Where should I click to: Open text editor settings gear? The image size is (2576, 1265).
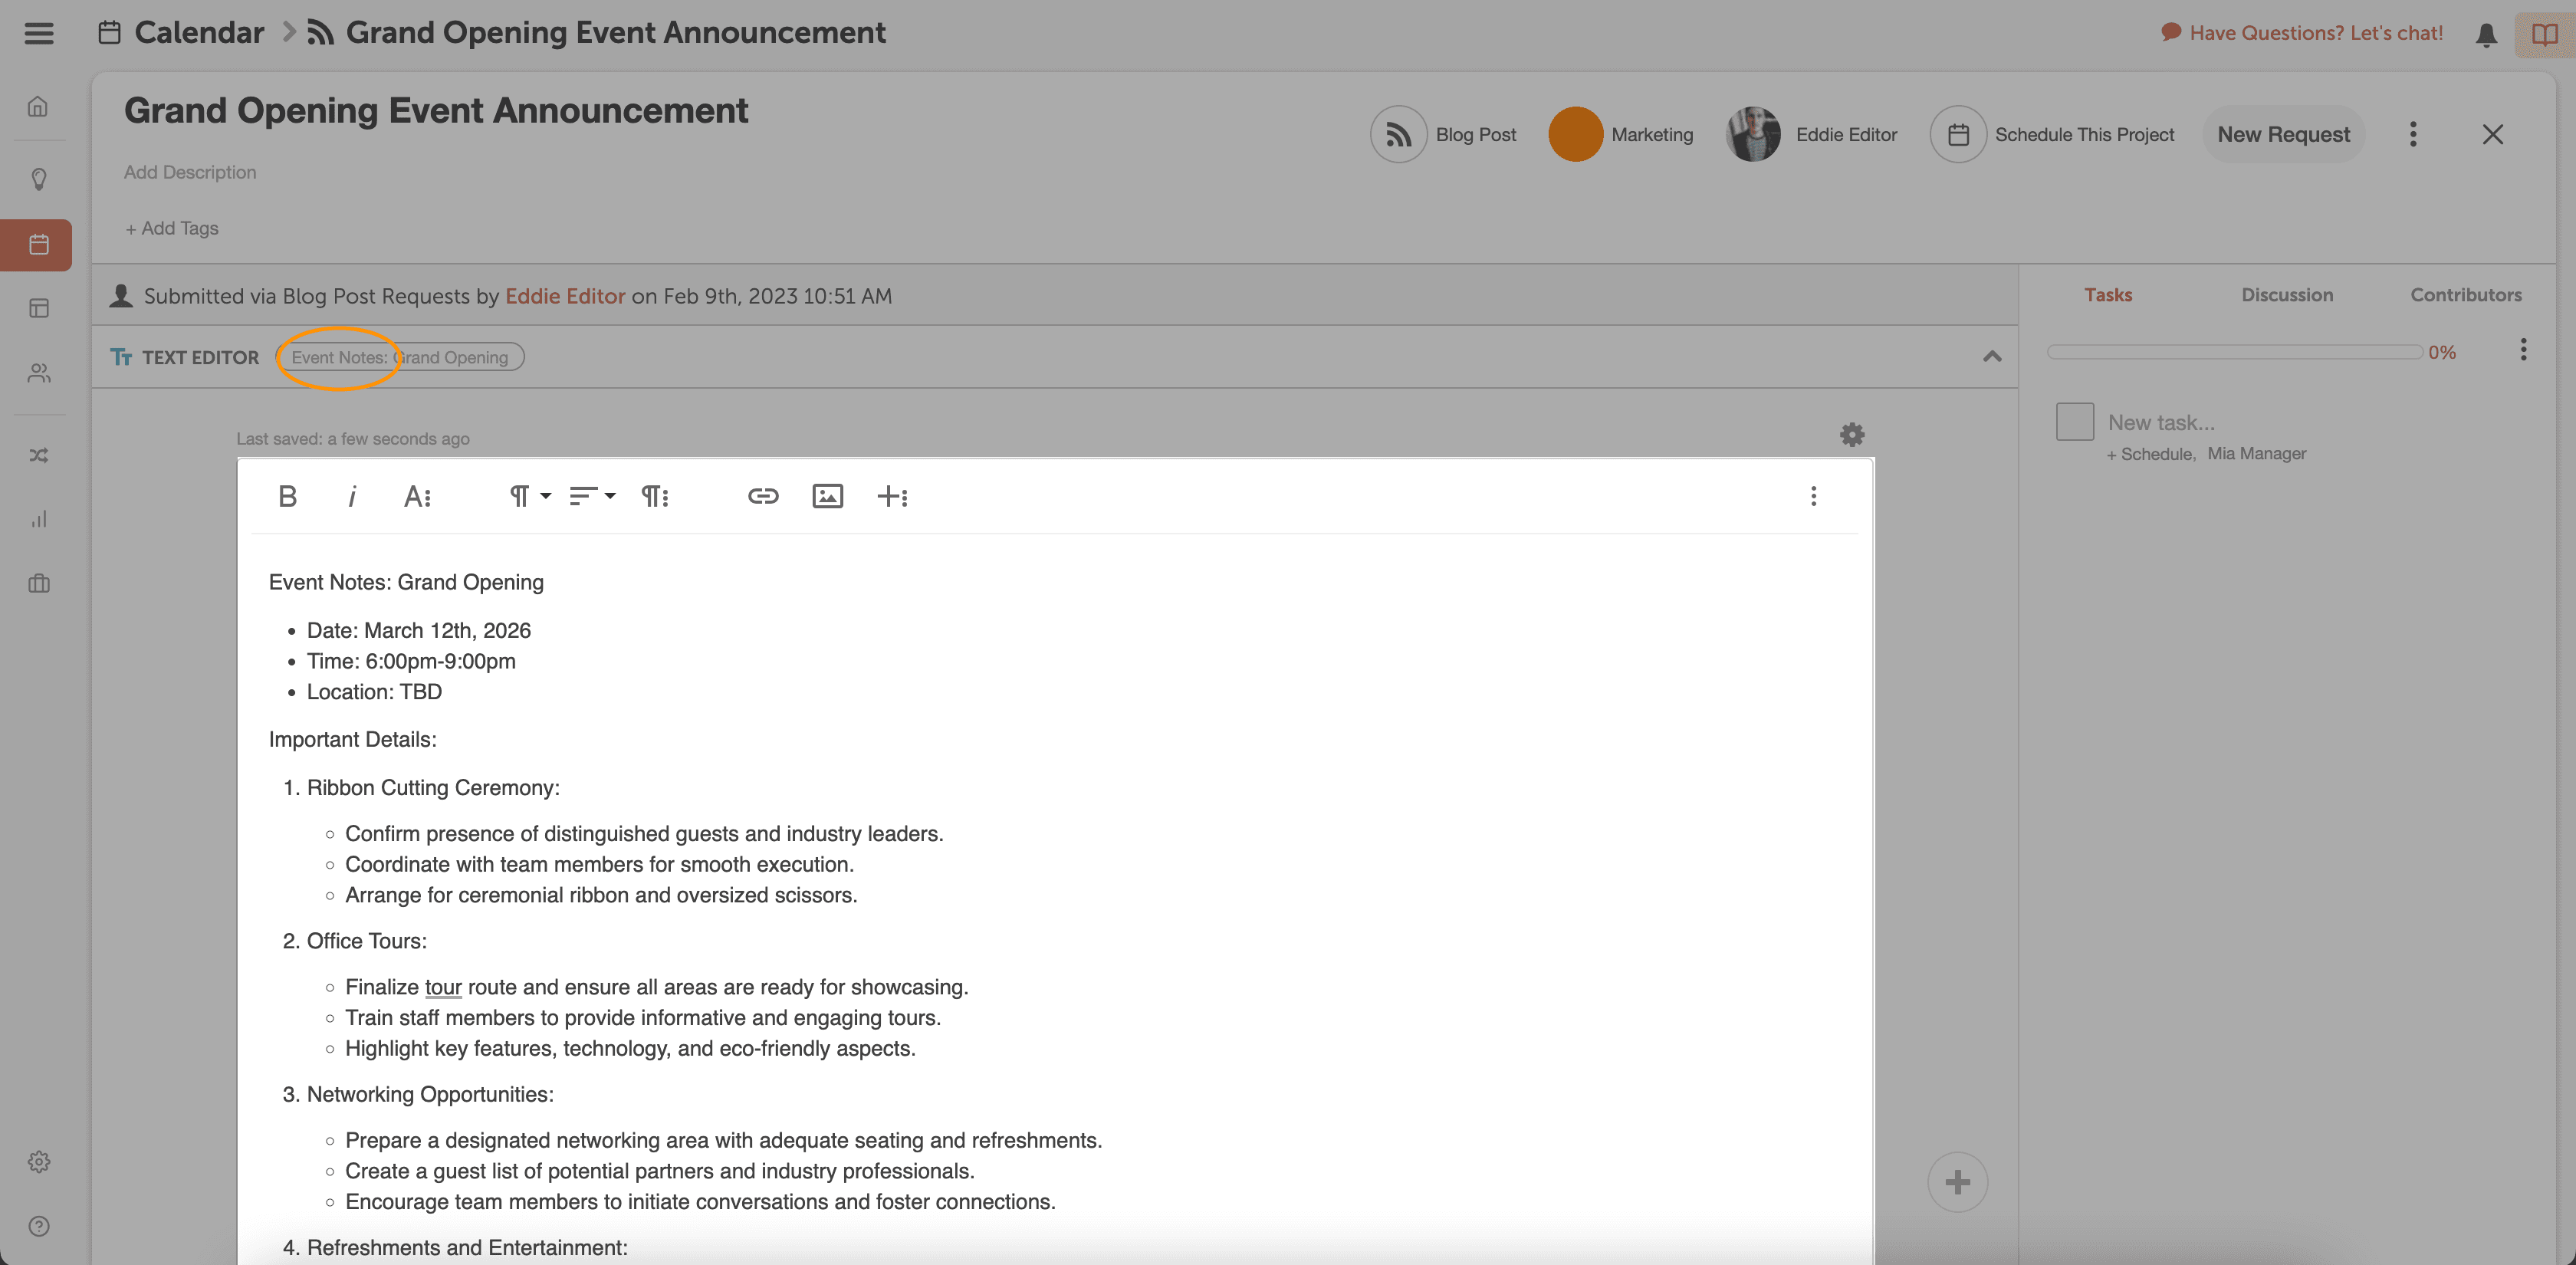1852,435
